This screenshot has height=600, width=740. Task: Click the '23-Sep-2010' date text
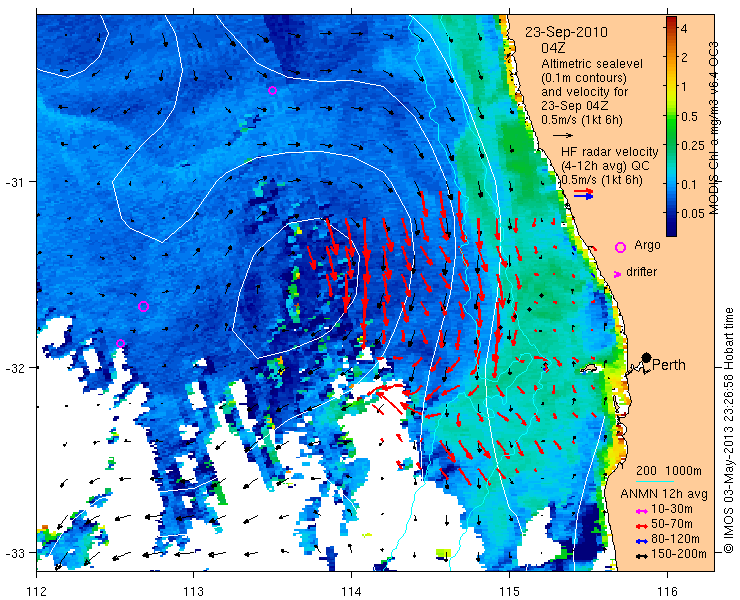[566, 32]
